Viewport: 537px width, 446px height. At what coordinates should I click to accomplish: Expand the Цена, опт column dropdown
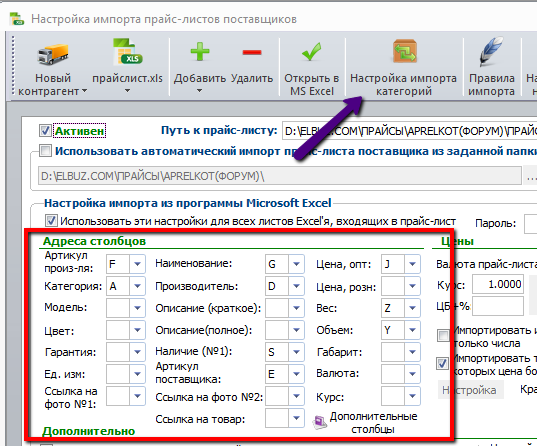pos(412,264)
